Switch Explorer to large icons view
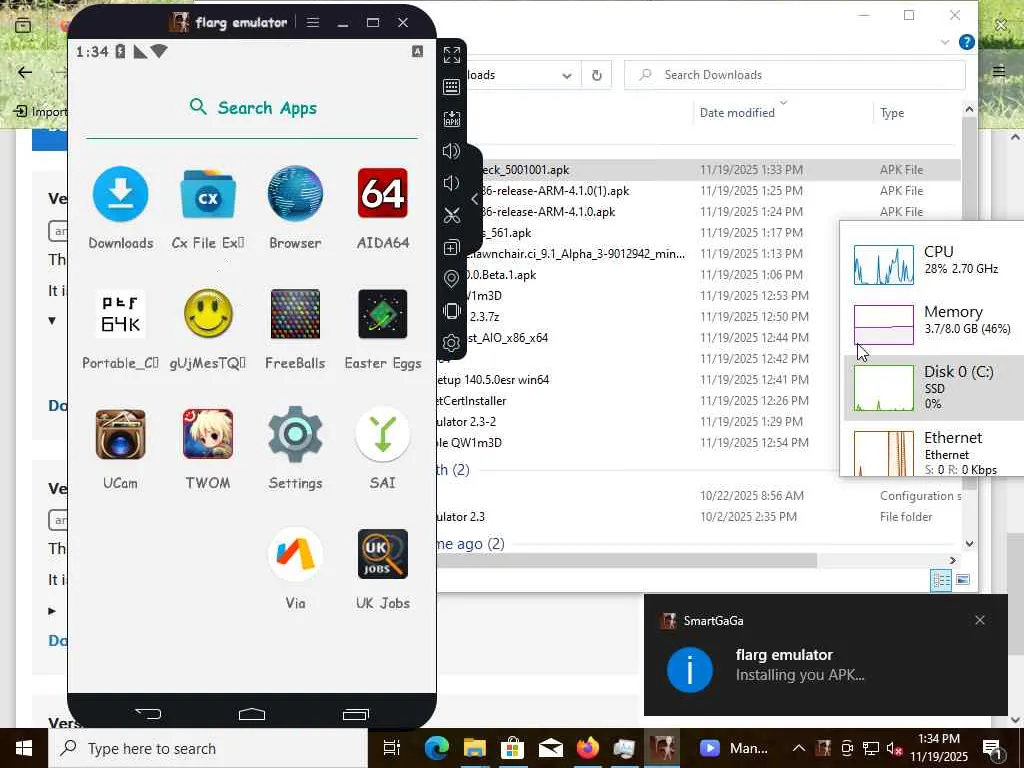This screenshot has width=1024, height=768. 963,580
